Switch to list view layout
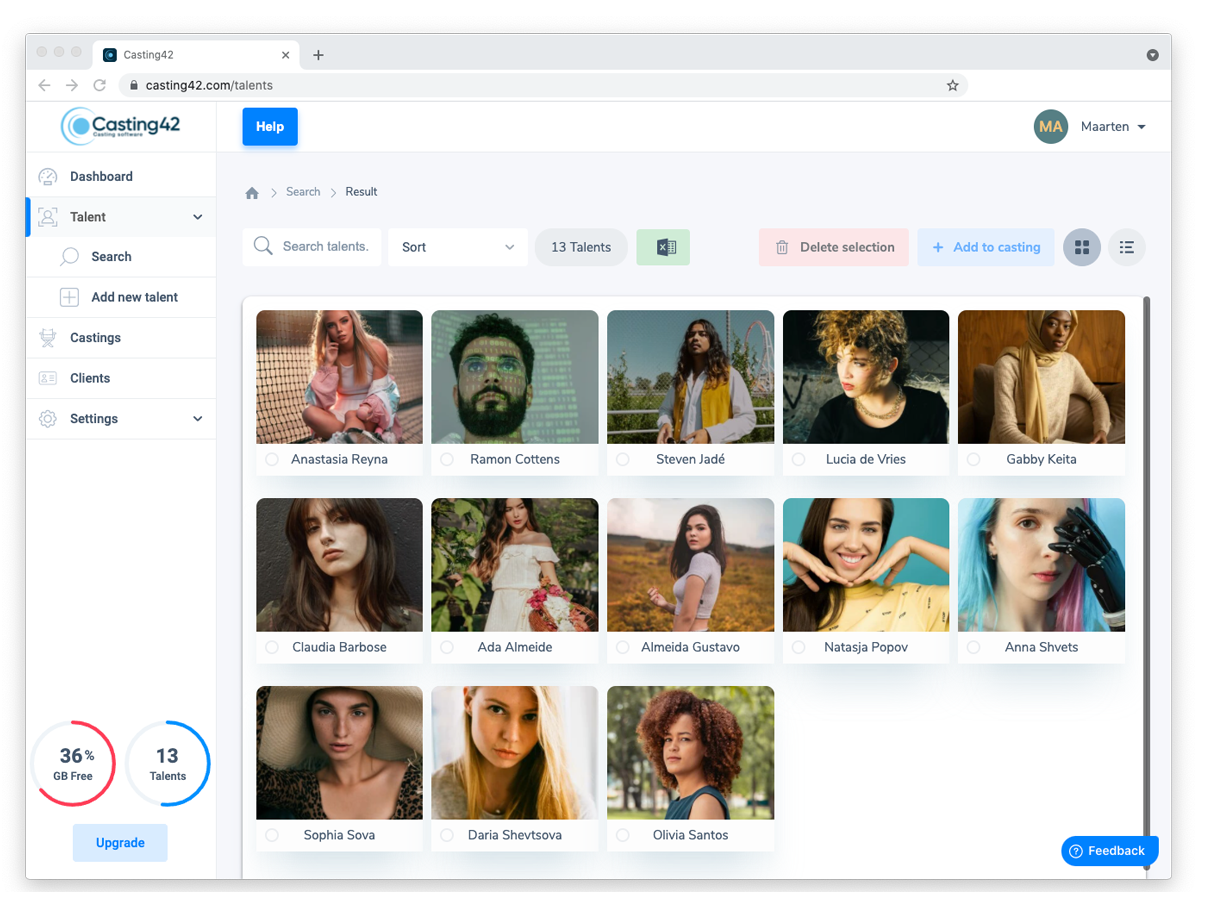 pyautogui.click(x=1126, y=247)
